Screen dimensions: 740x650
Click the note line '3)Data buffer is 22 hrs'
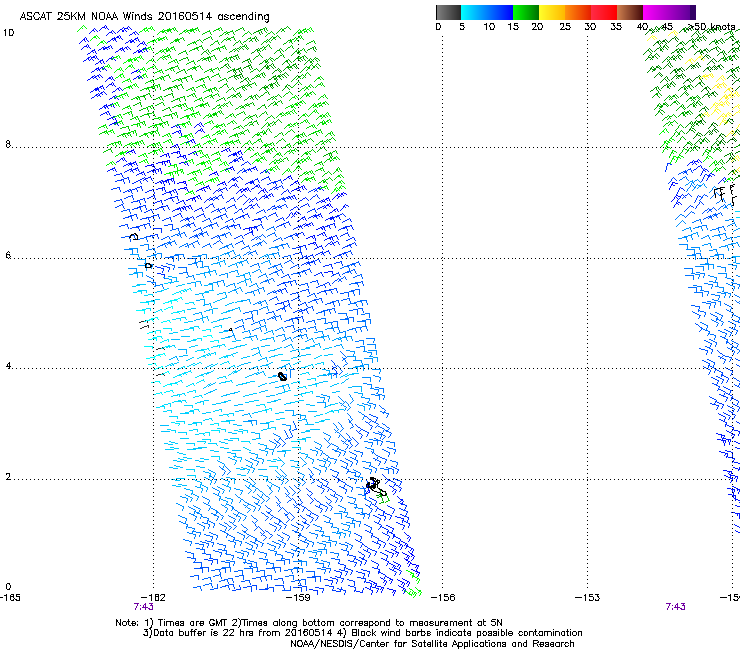(x=362, y=633)
